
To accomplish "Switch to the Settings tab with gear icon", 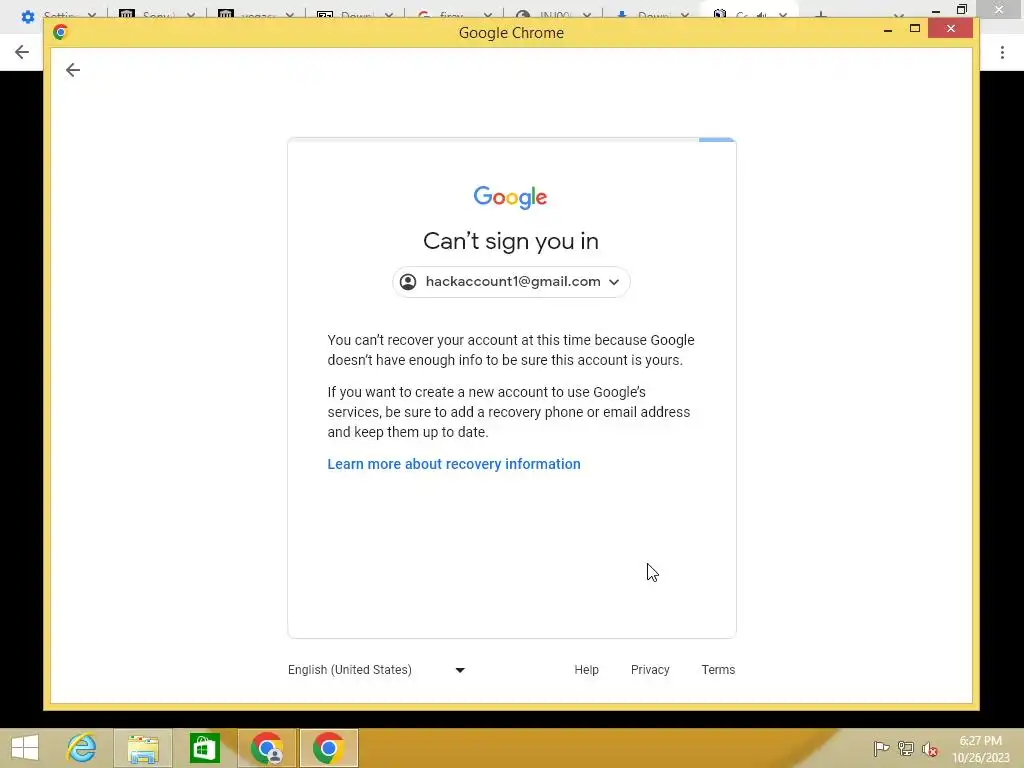I will (x=59, y=14).
